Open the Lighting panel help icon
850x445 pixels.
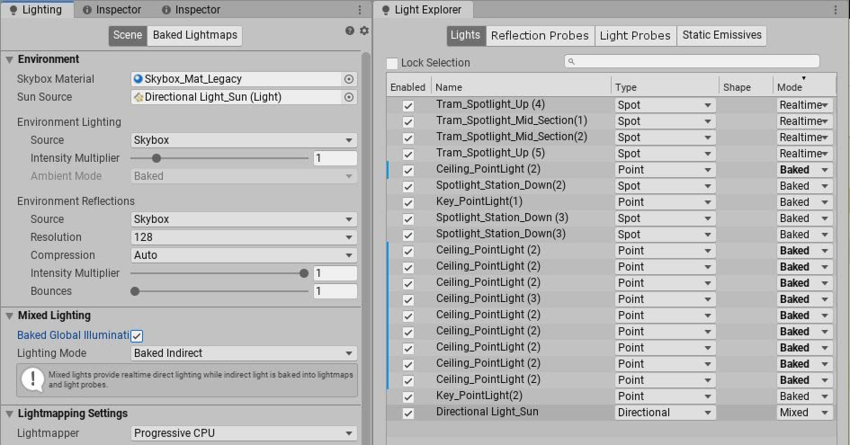(349, 31)
